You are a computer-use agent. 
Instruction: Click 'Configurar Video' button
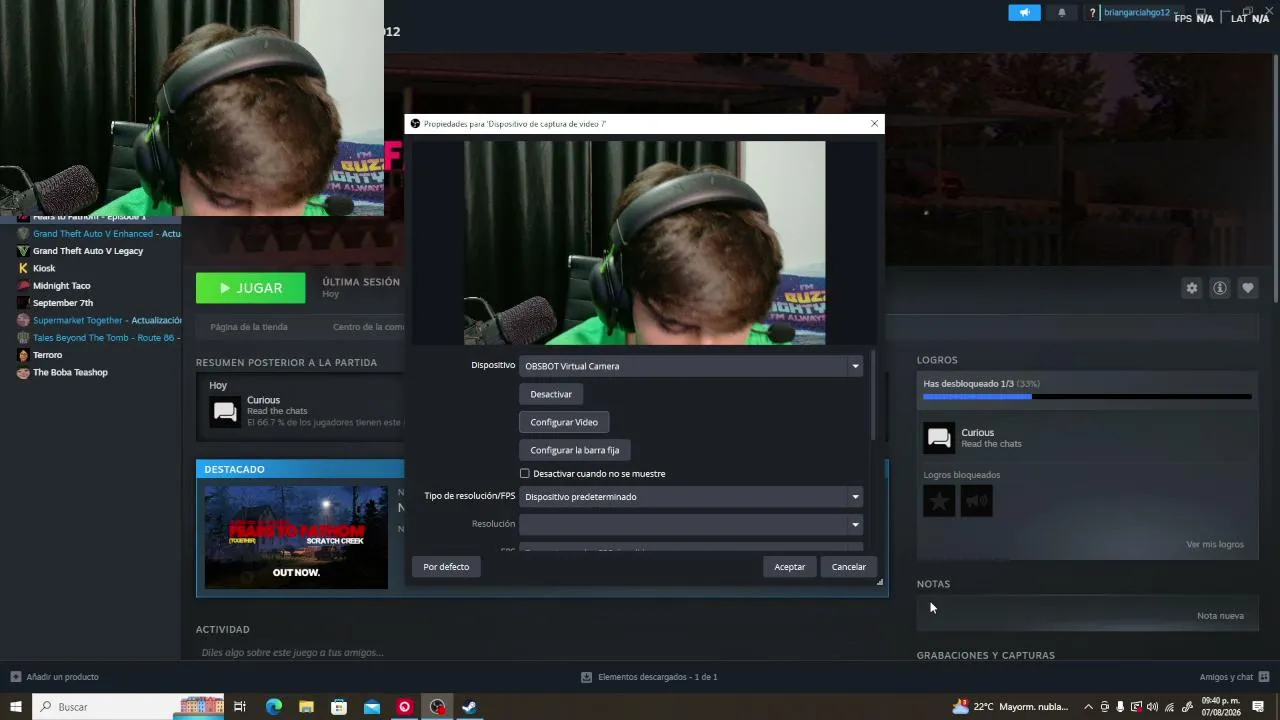(x=564, y=422)
